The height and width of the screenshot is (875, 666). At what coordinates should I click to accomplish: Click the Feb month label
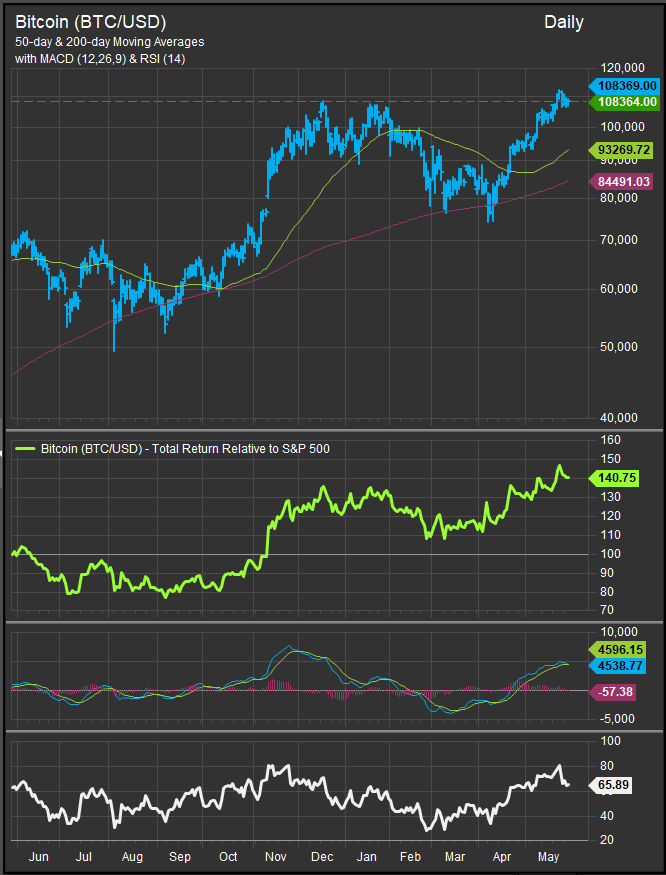411,856
